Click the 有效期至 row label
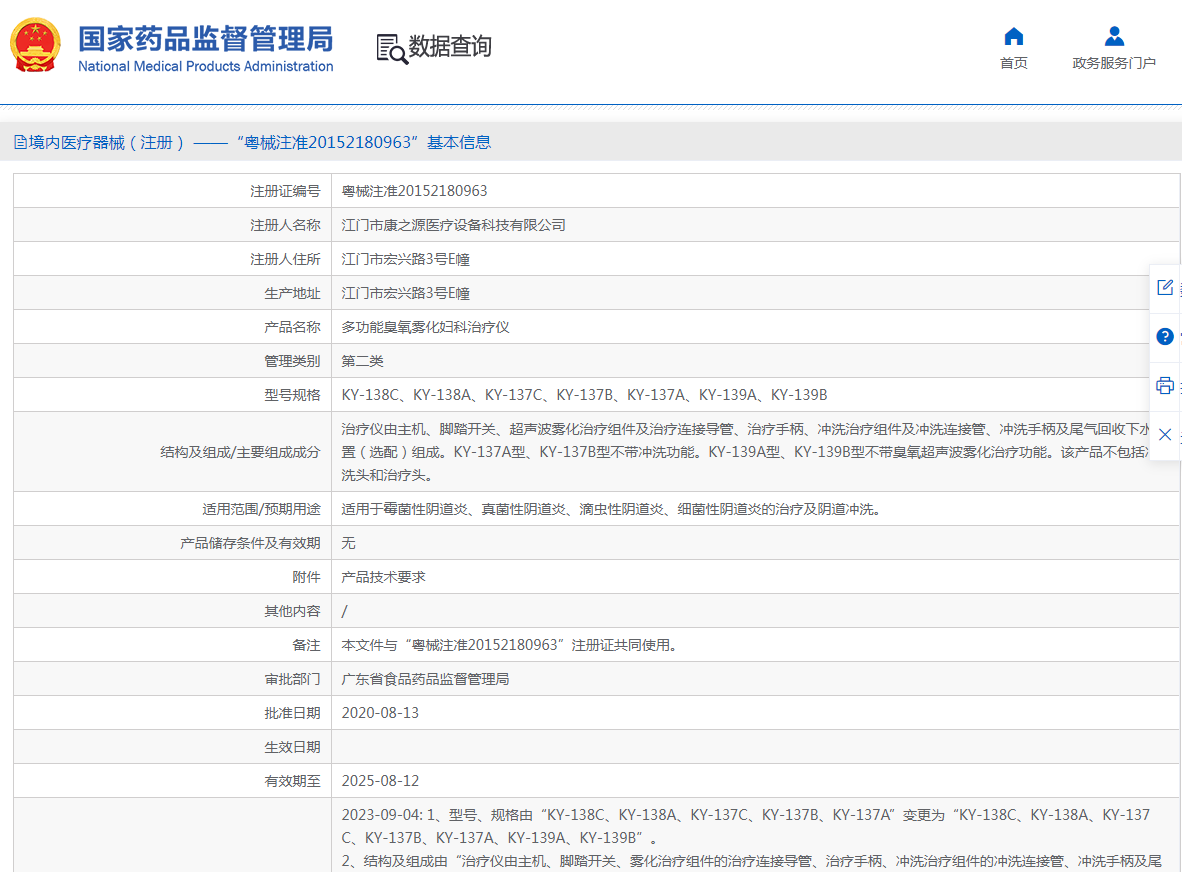This screenshot has height=872, width=1182. pyautogui.click(x=292, y=781)
